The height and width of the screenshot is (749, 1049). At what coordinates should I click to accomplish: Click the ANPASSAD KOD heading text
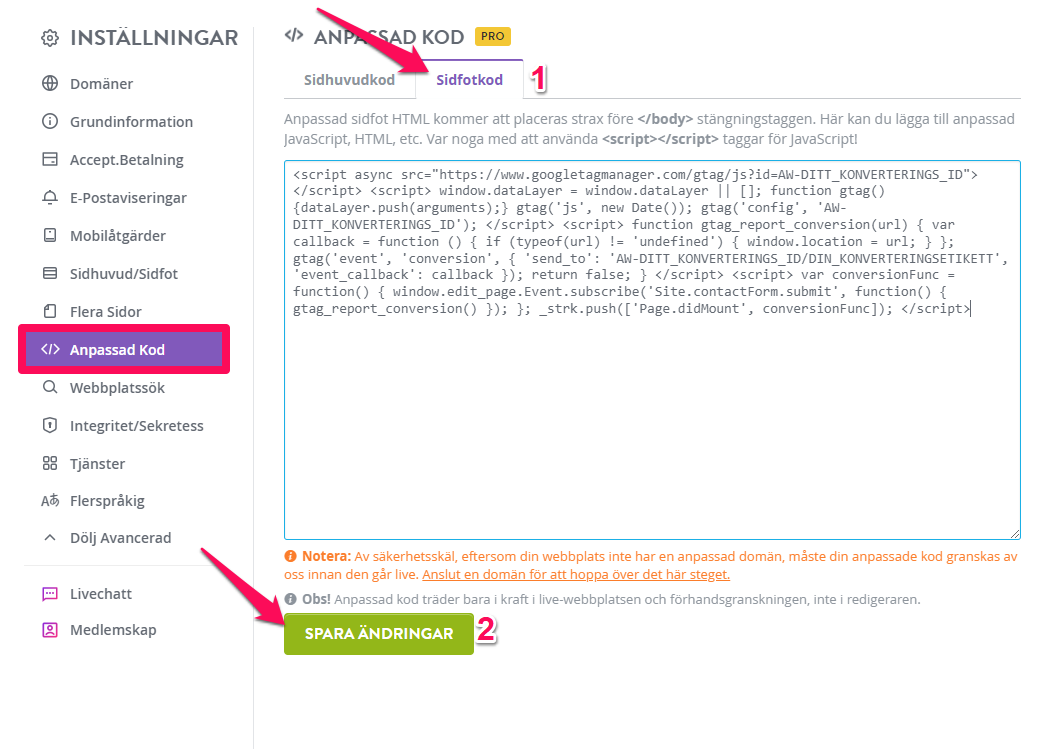[389, 37]
